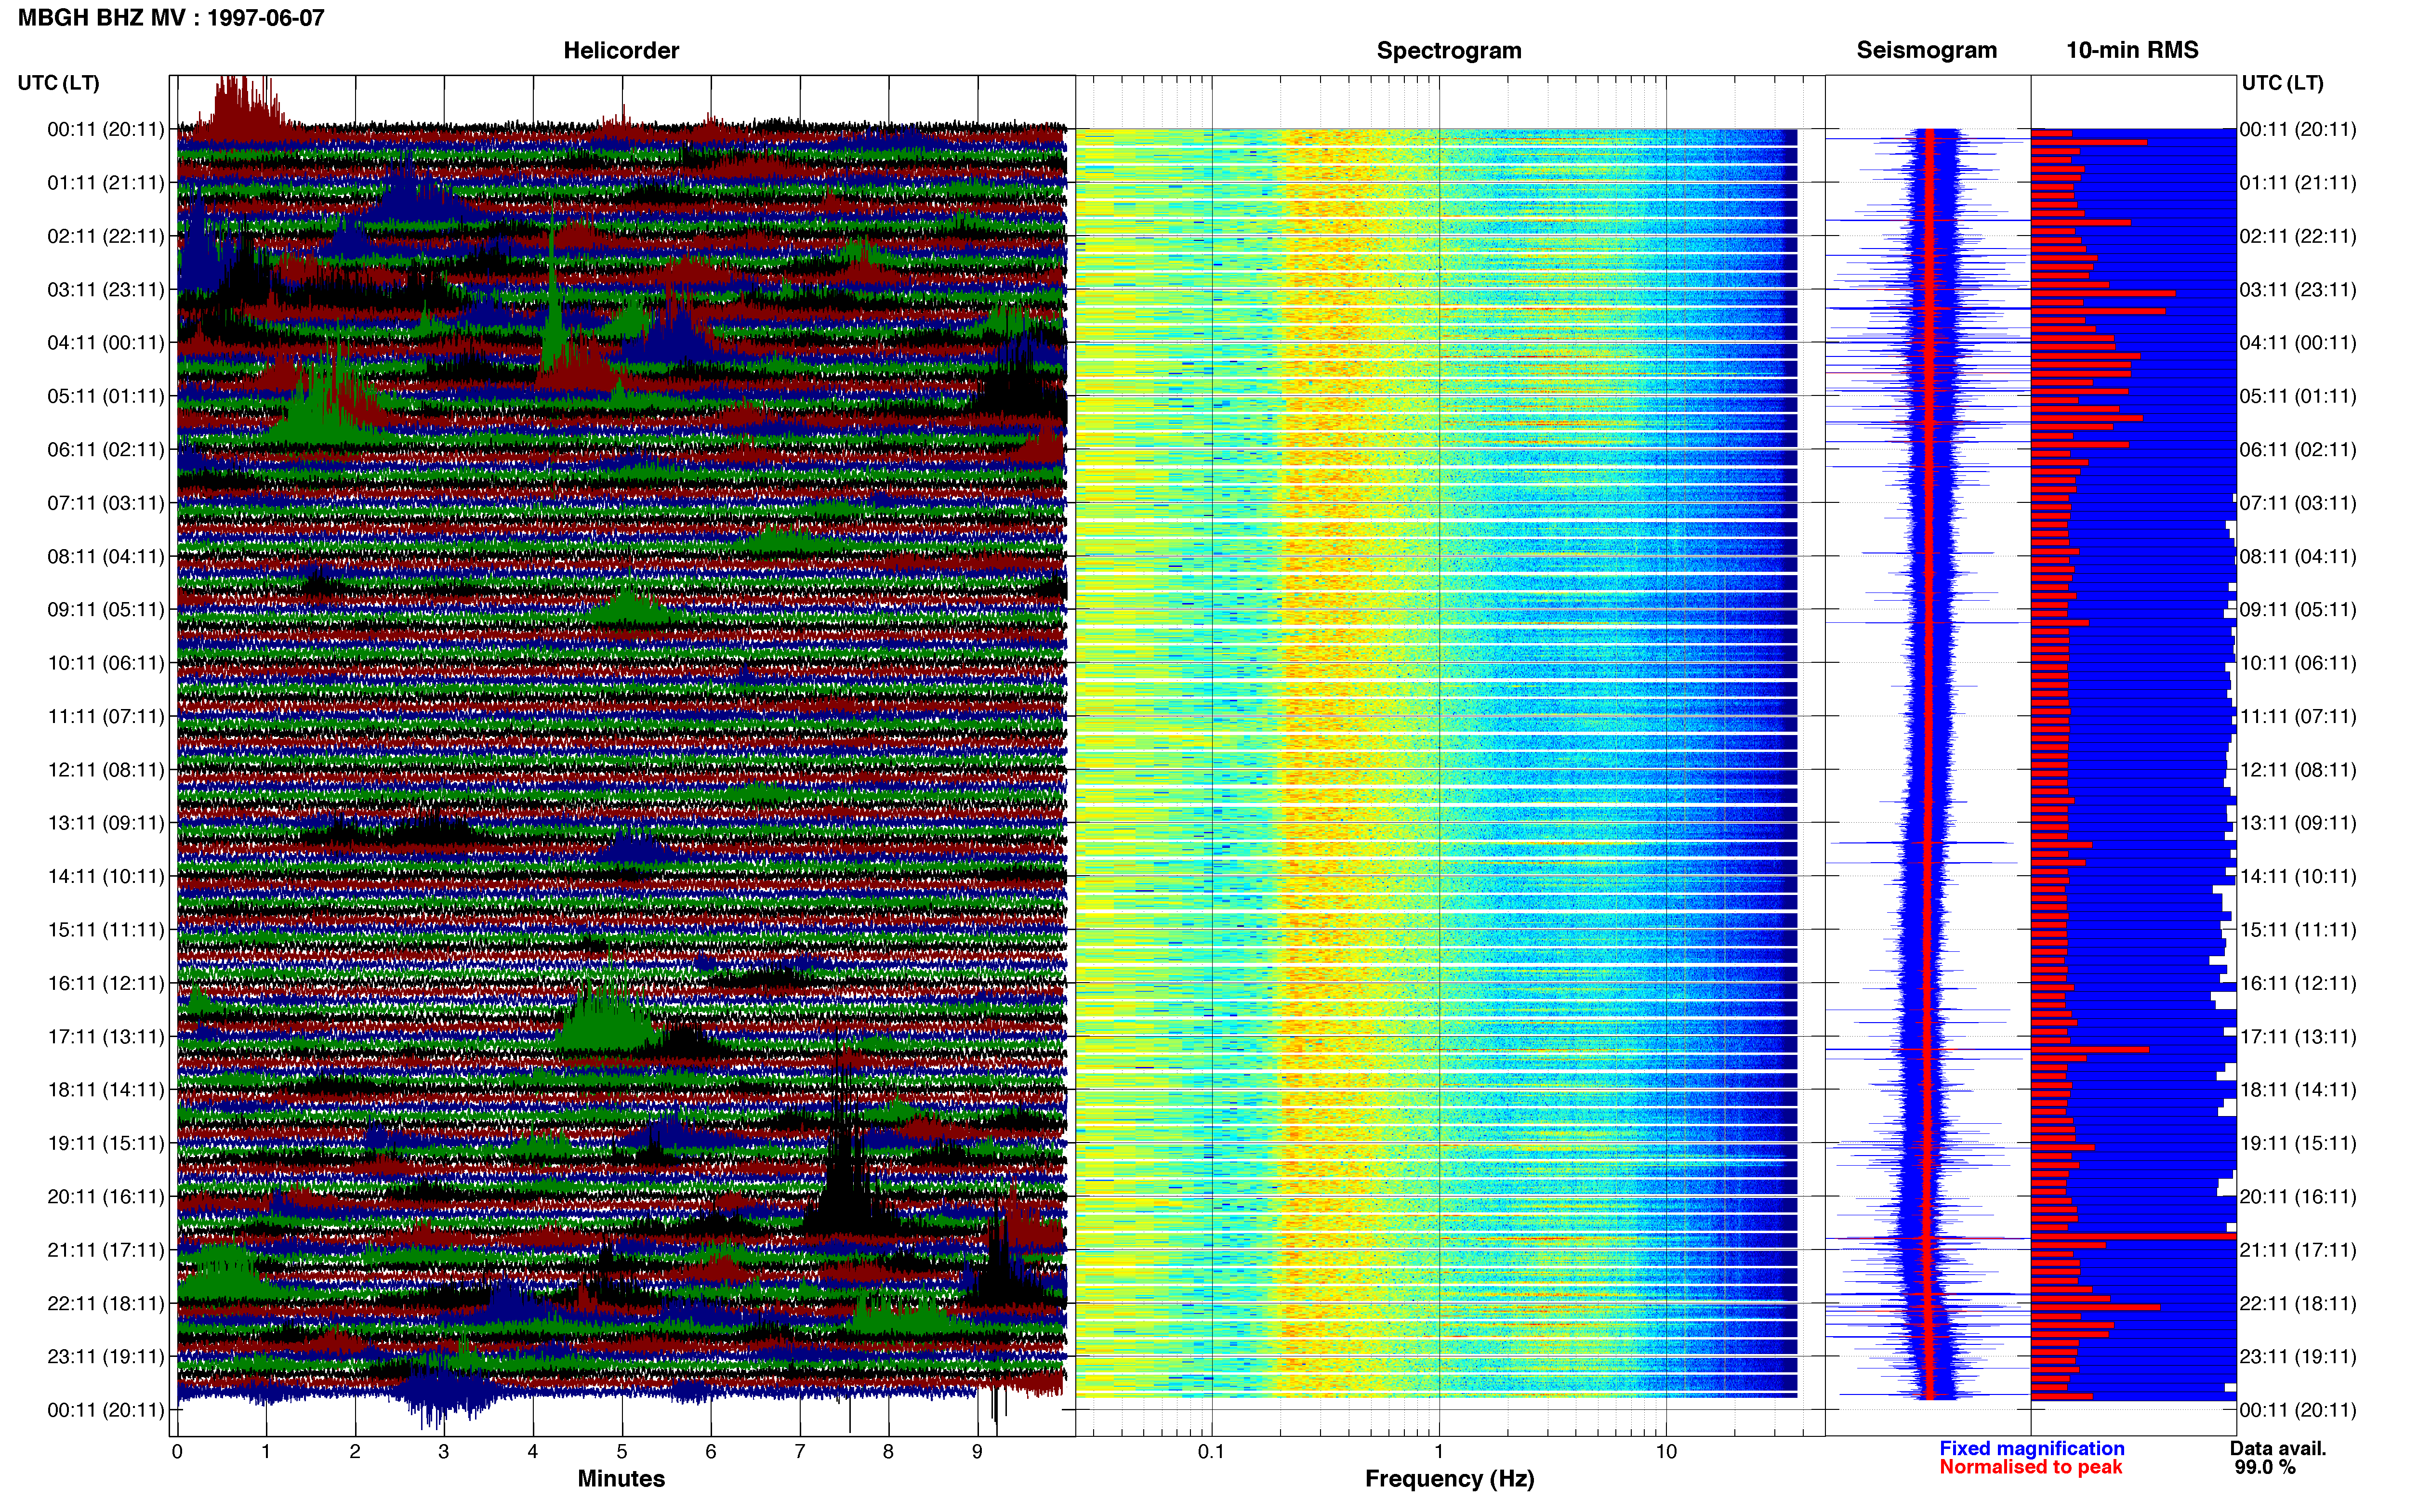Click minute tick '9' on the helicorder axis
The height and width of the screenshot is (1512, 2418).
977,1452
